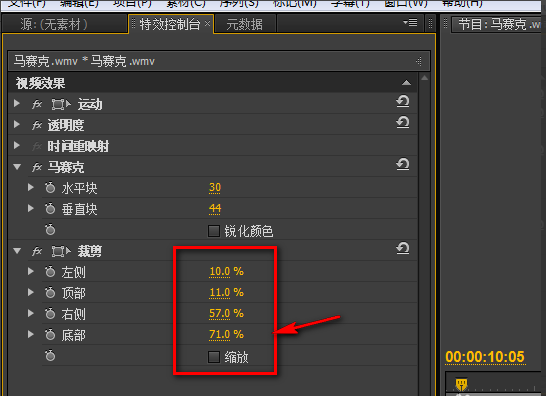
Task: Toggle stopwatch beside 缩放 checkbox
Action: [50, 356]
